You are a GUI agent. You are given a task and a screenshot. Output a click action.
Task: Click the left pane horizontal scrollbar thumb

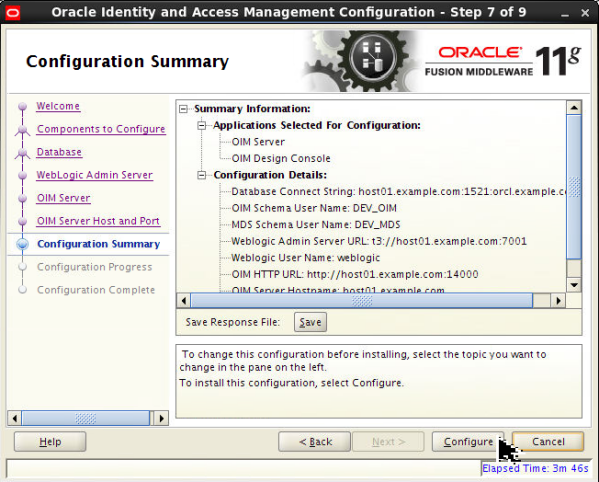(86, 418)
